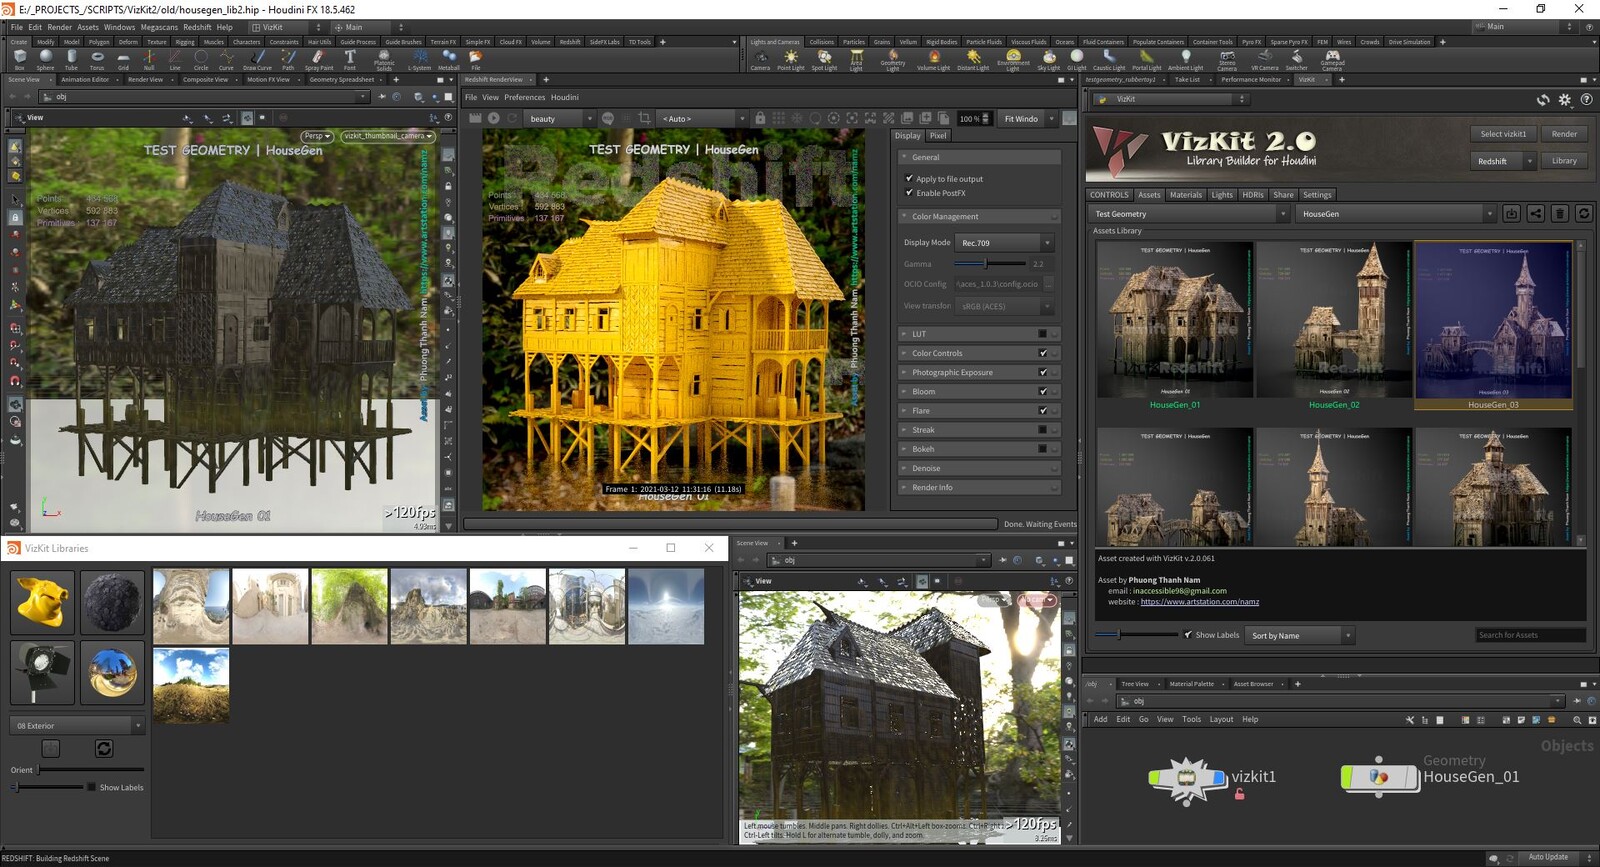Open the Sort by Name dropdown

click(x=1301, y=636)
